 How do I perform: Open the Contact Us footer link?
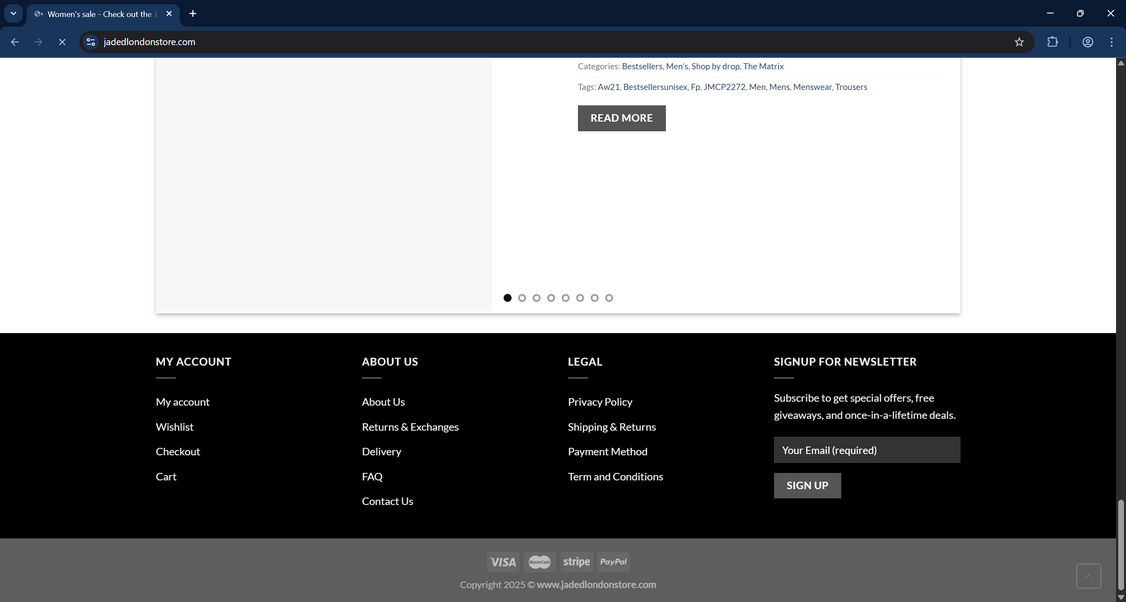[x=388, y=501]
